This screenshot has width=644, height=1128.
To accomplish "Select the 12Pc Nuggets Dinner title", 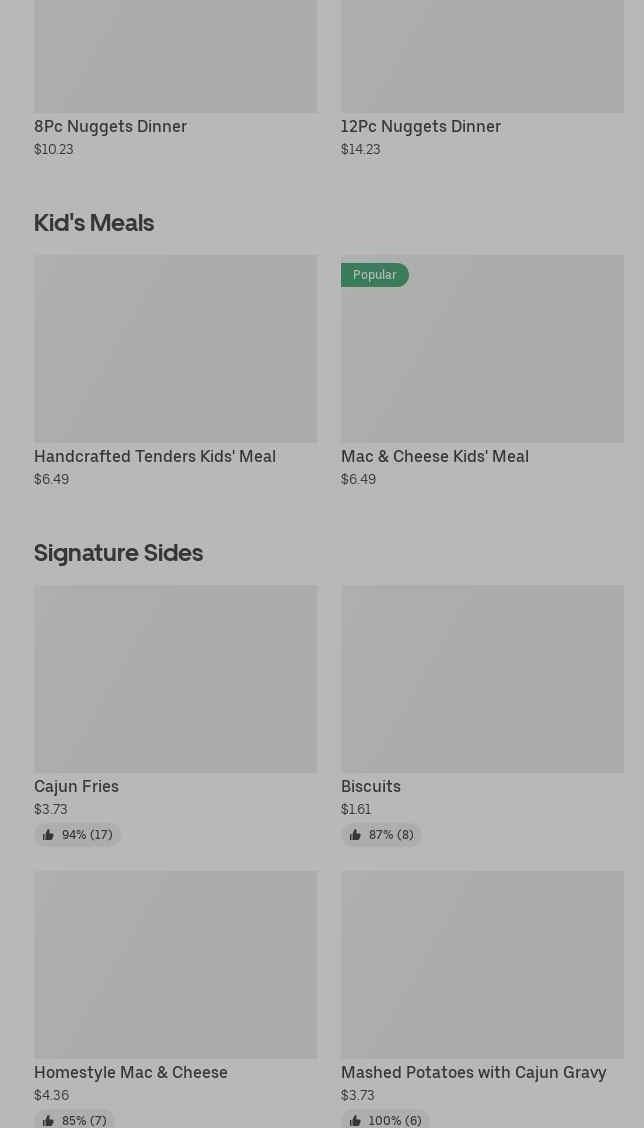I will point(420,127).
